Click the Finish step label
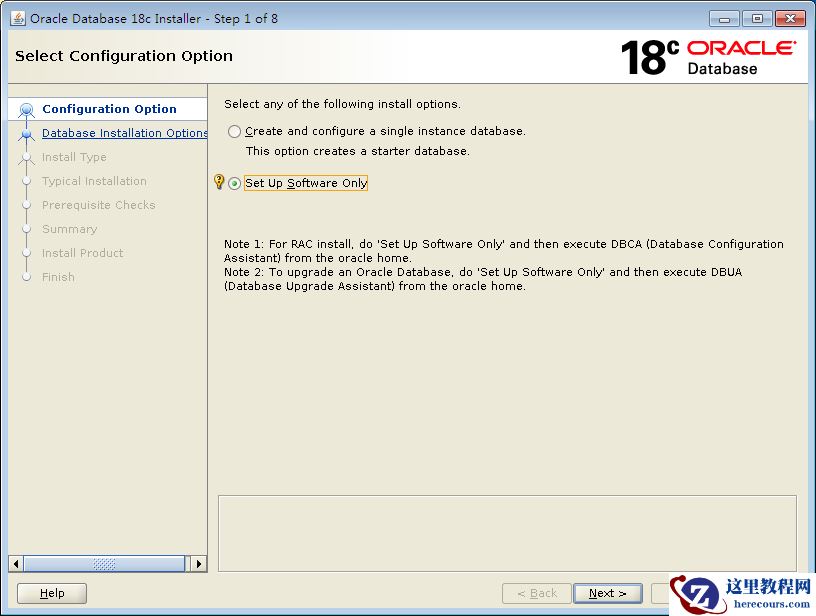 click(58, 277)
